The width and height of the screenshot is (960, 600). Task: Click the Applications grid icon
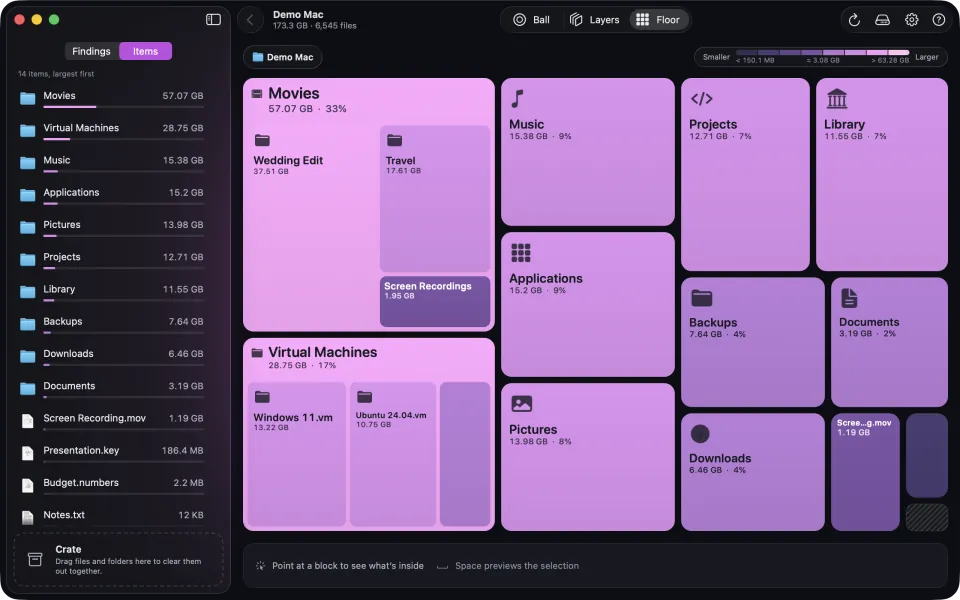[x=520, y=252]
